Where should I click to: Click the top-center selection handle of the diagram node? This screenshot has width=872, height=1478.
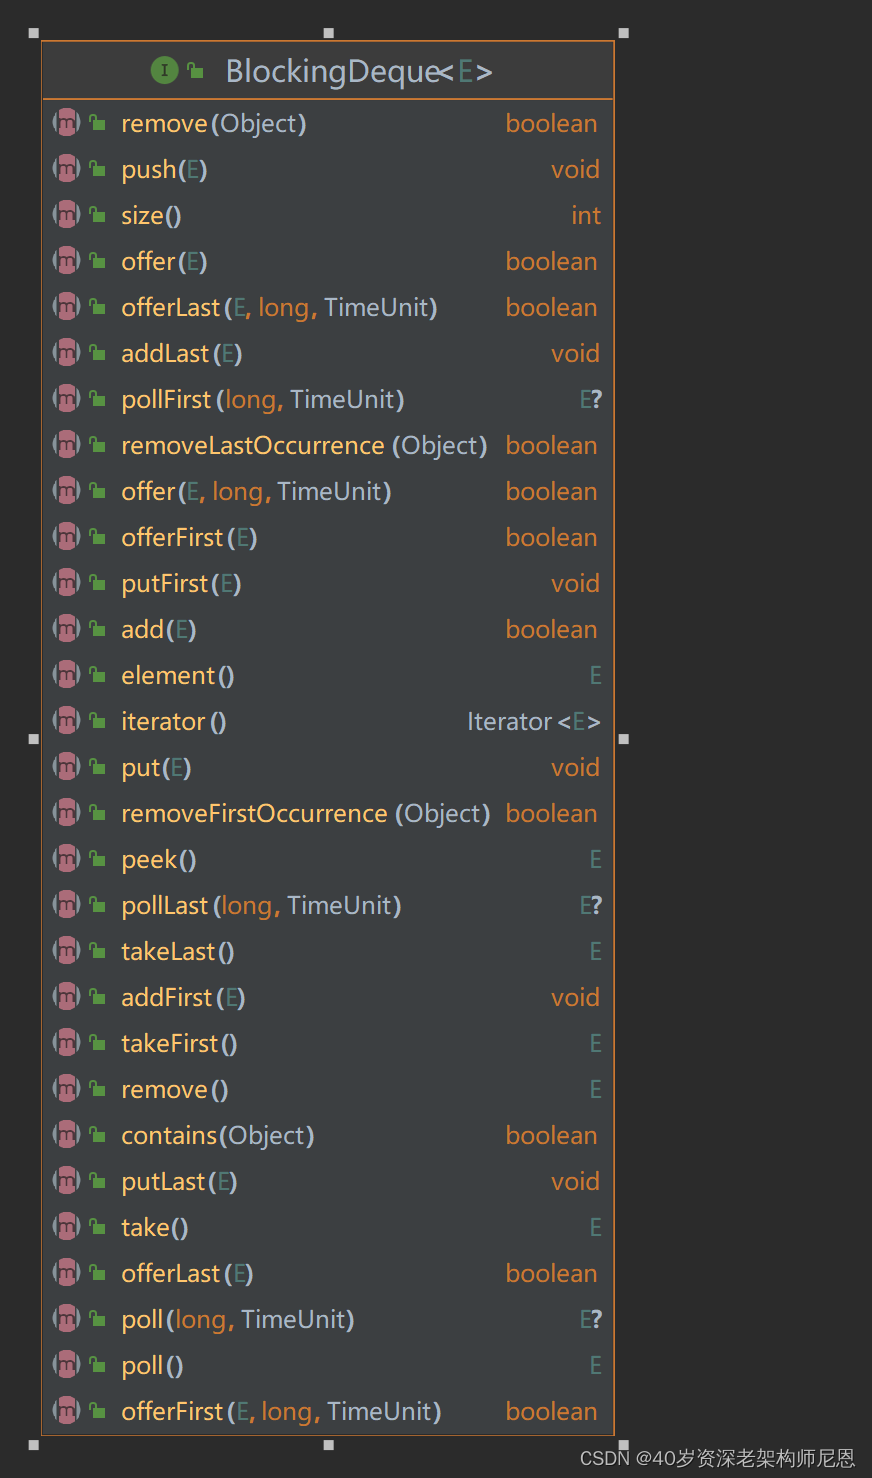click(x=329, y=33)
